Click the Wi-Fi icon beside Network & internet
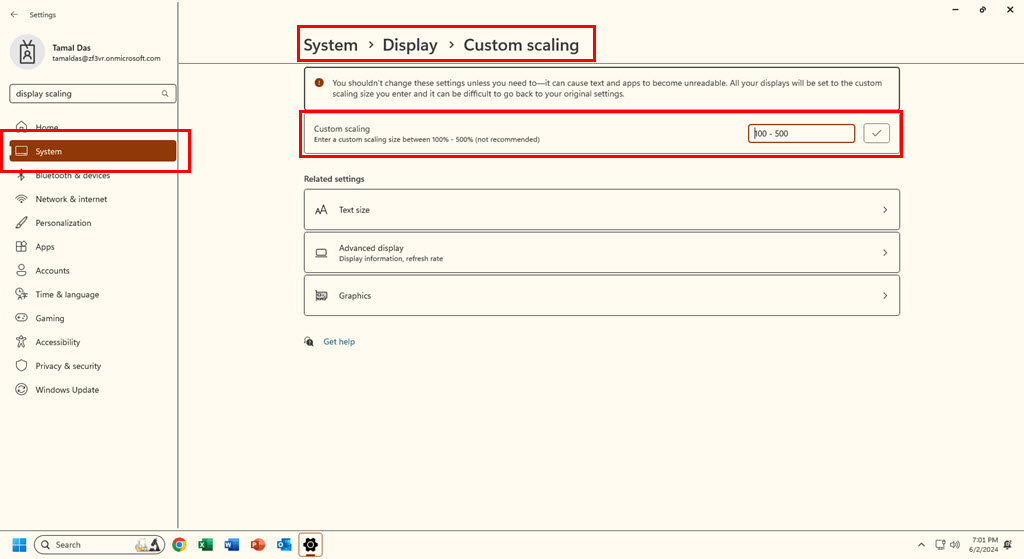1024x559 pixels. pos(22,199)
